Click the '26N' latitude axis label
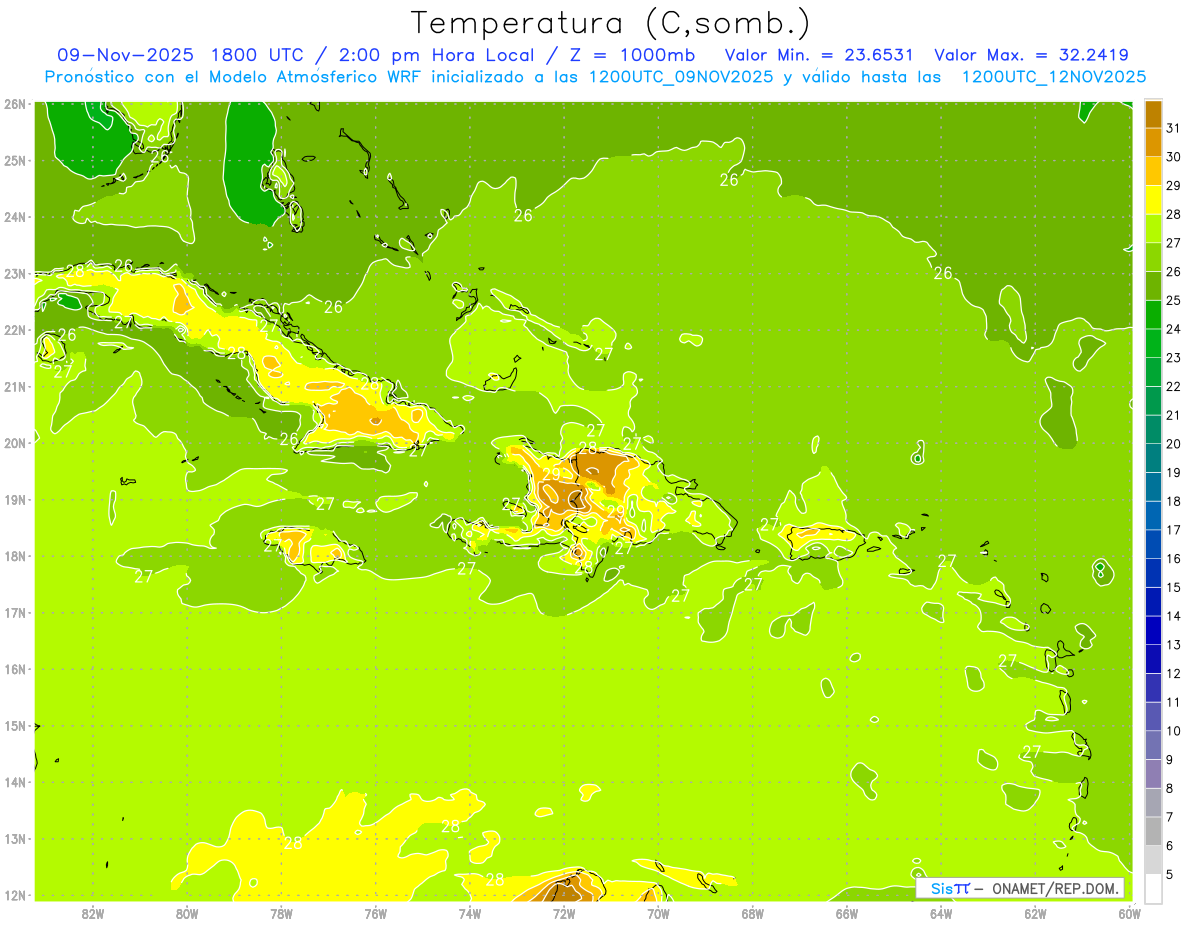This screenshot has width=1200, height=927. pyautogui.click(x=14, y=104)
